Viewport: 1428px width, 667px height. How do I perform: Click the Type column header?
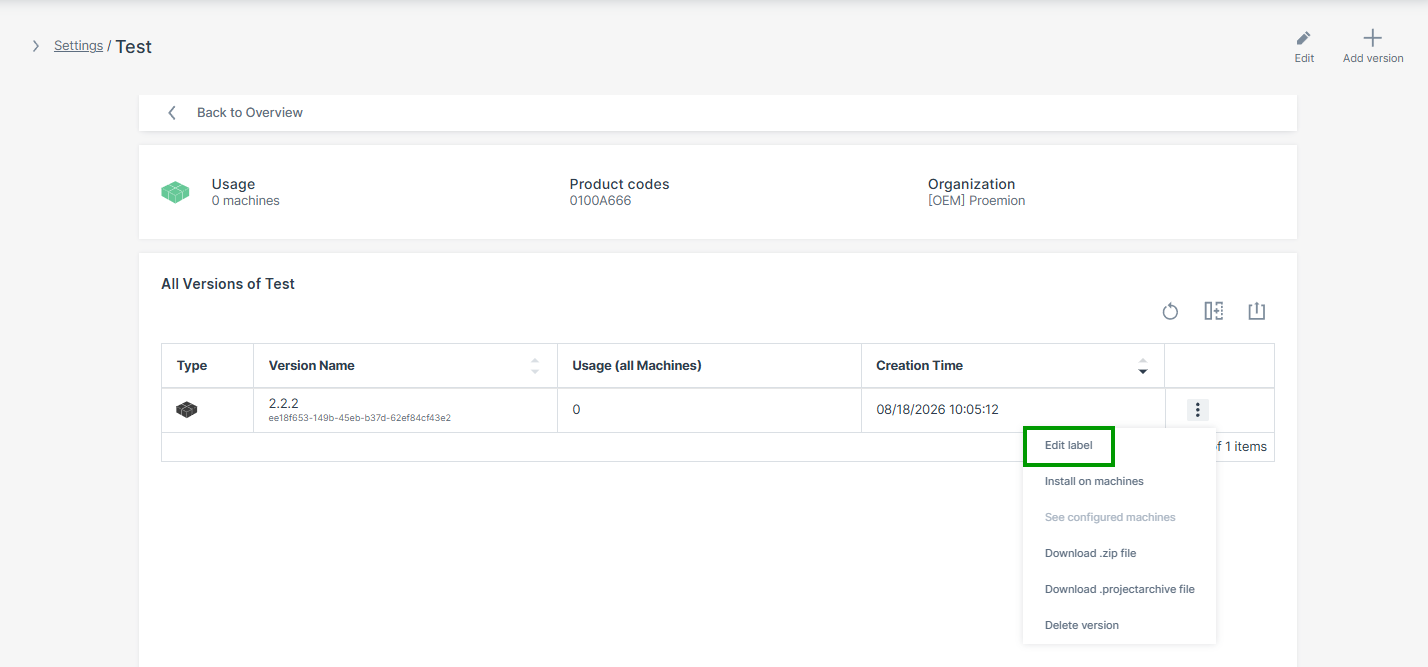(192, 366)
